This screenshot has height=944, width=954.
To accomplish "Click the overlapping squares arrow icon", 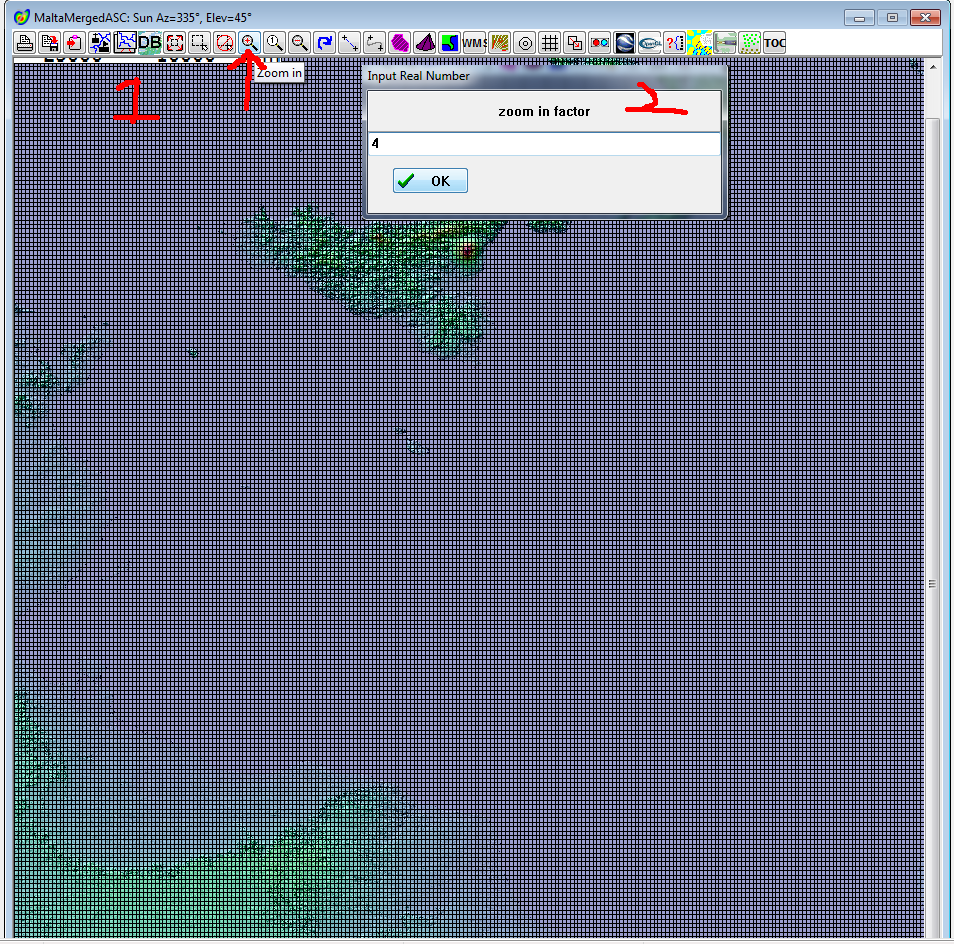I will tap(574, 43).
